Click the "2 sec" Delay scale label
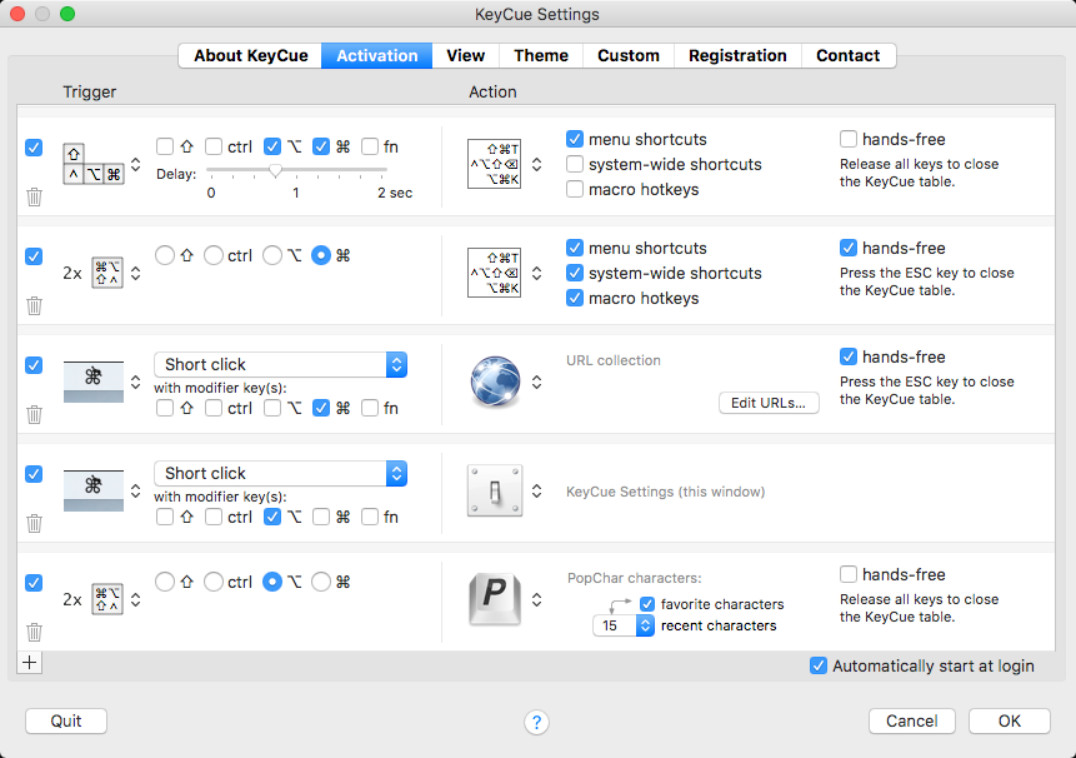The height and width of the screenshot is (758, 1076). [395, 193]
